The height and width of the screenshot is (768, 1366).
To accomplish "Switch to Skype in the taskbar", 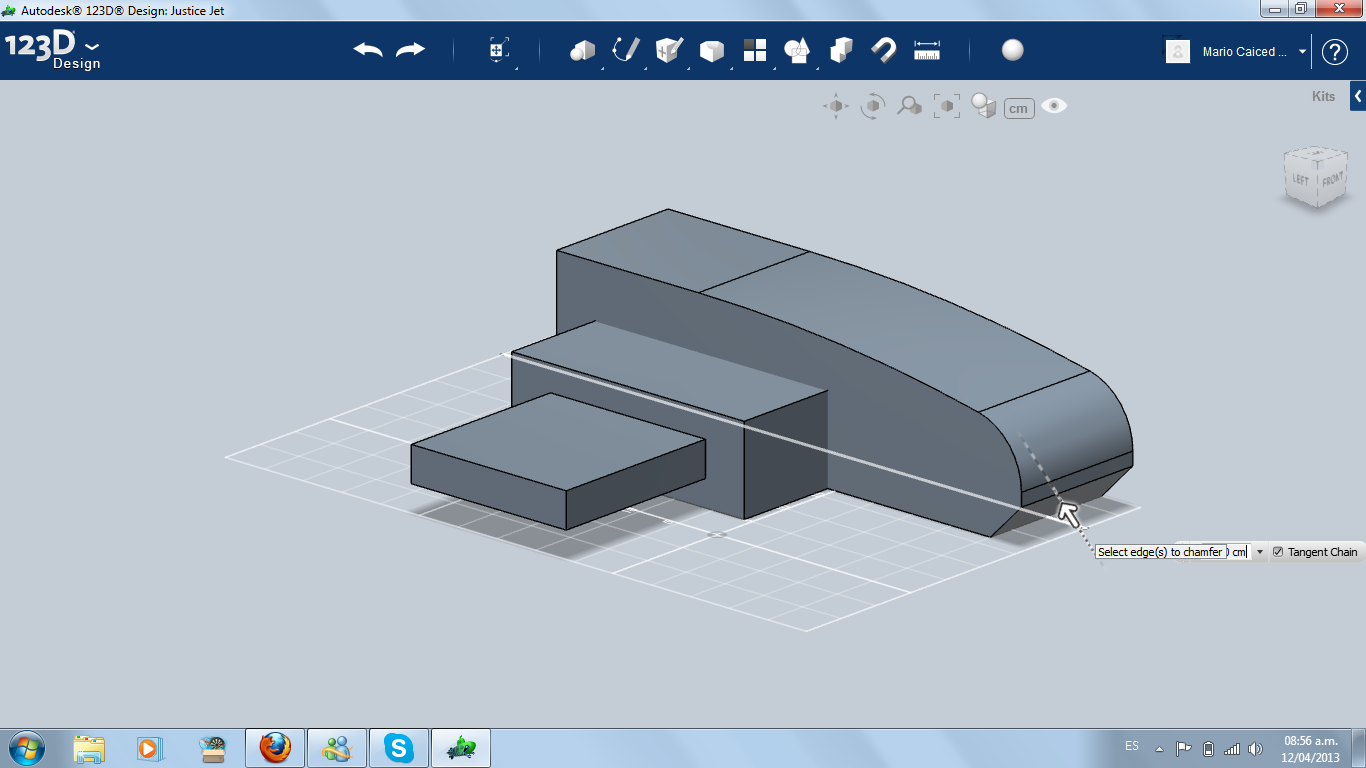I will [399, 748].
